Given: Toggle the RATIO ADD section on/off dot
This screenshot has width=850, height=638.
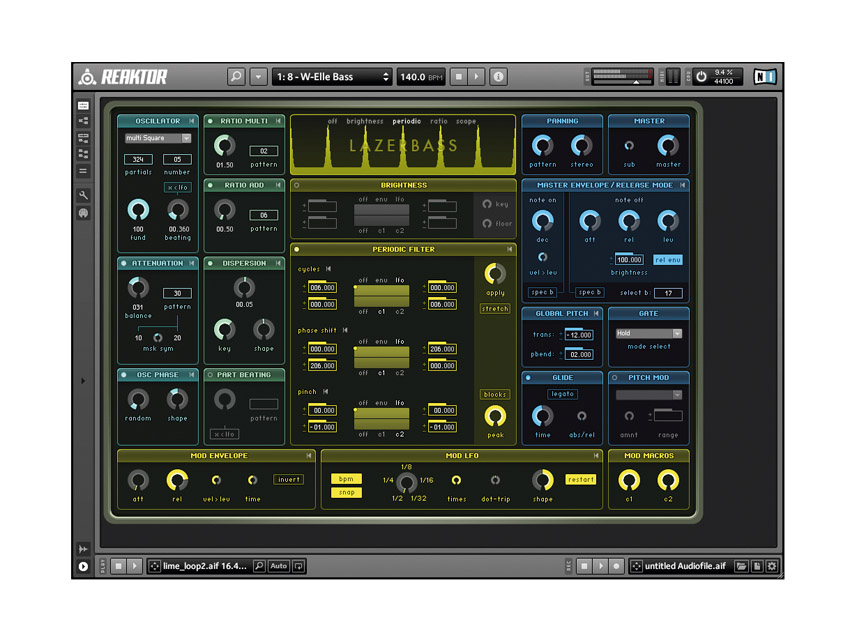Looking at the screenshot, I should click(210, 185).
